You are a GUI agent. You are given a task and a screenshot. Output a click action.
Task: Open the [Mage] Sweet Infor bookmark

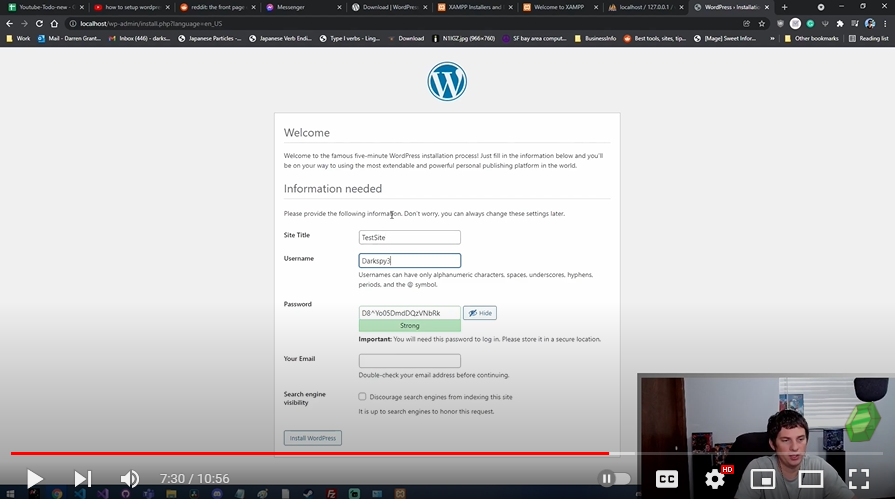pos(725,38)
